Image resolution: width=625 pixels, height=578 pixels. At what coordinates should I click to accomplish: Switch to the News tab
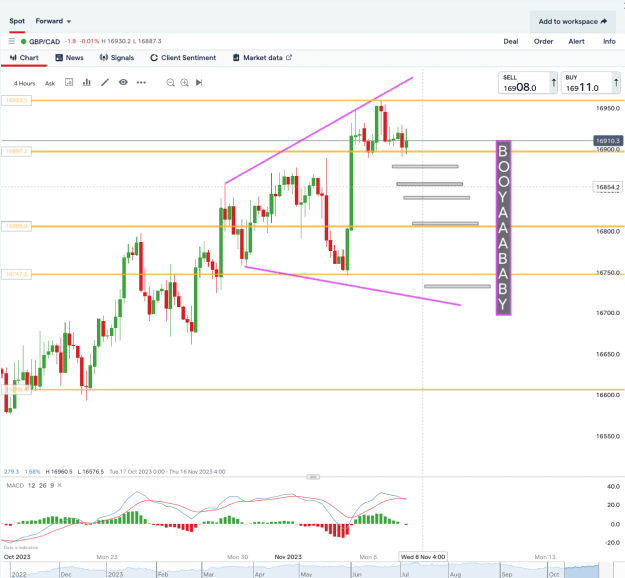click(x=69, y=58)
